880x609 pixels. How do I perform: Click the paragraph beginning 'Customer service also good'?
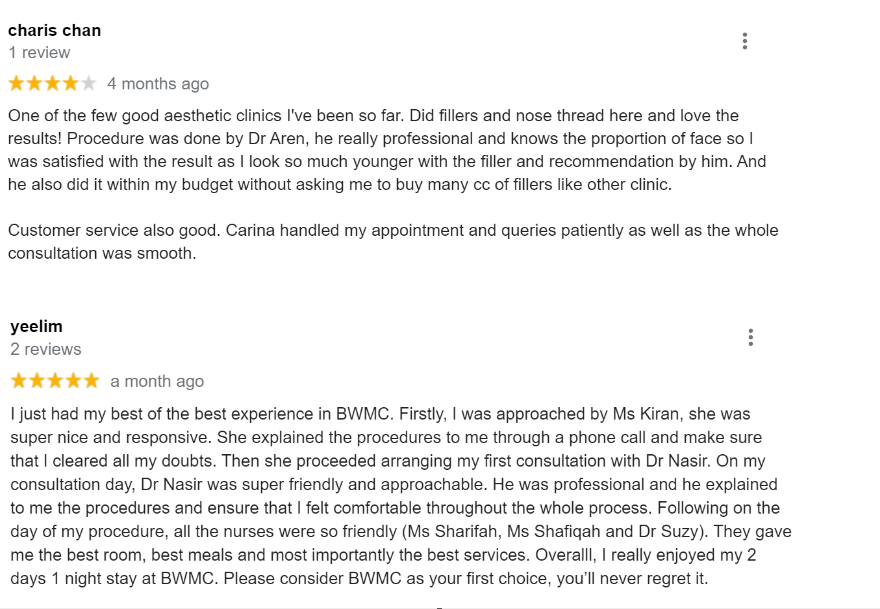[393, 242]
